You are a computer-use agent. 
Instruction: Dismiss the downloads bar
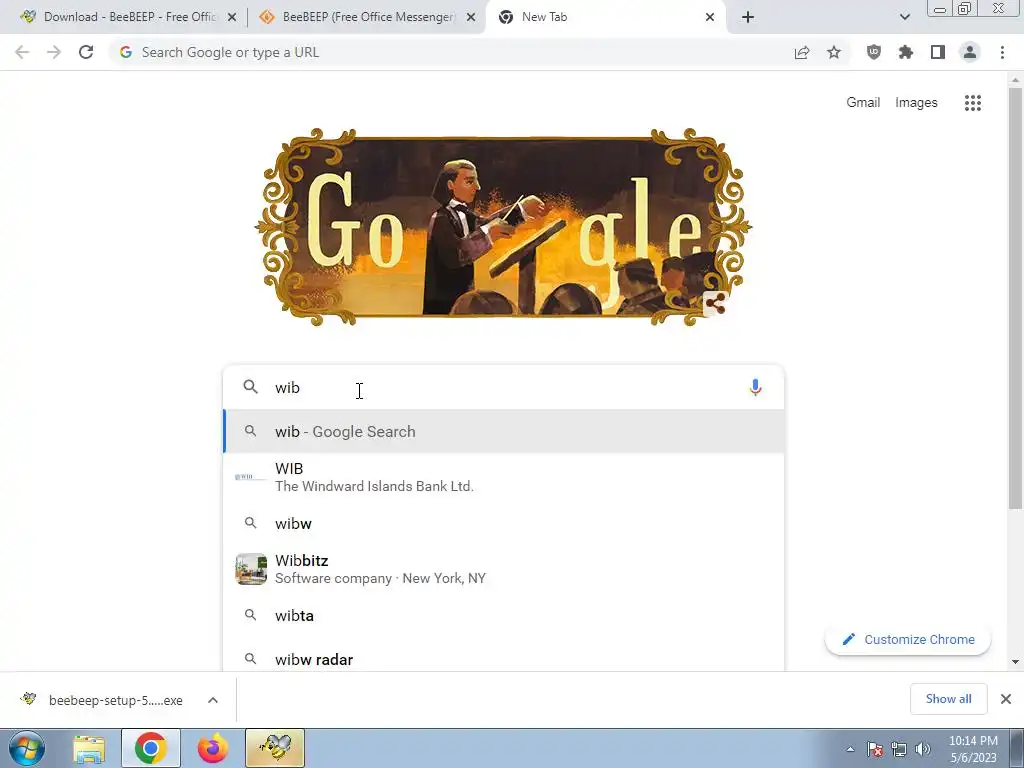[1006, 699]
